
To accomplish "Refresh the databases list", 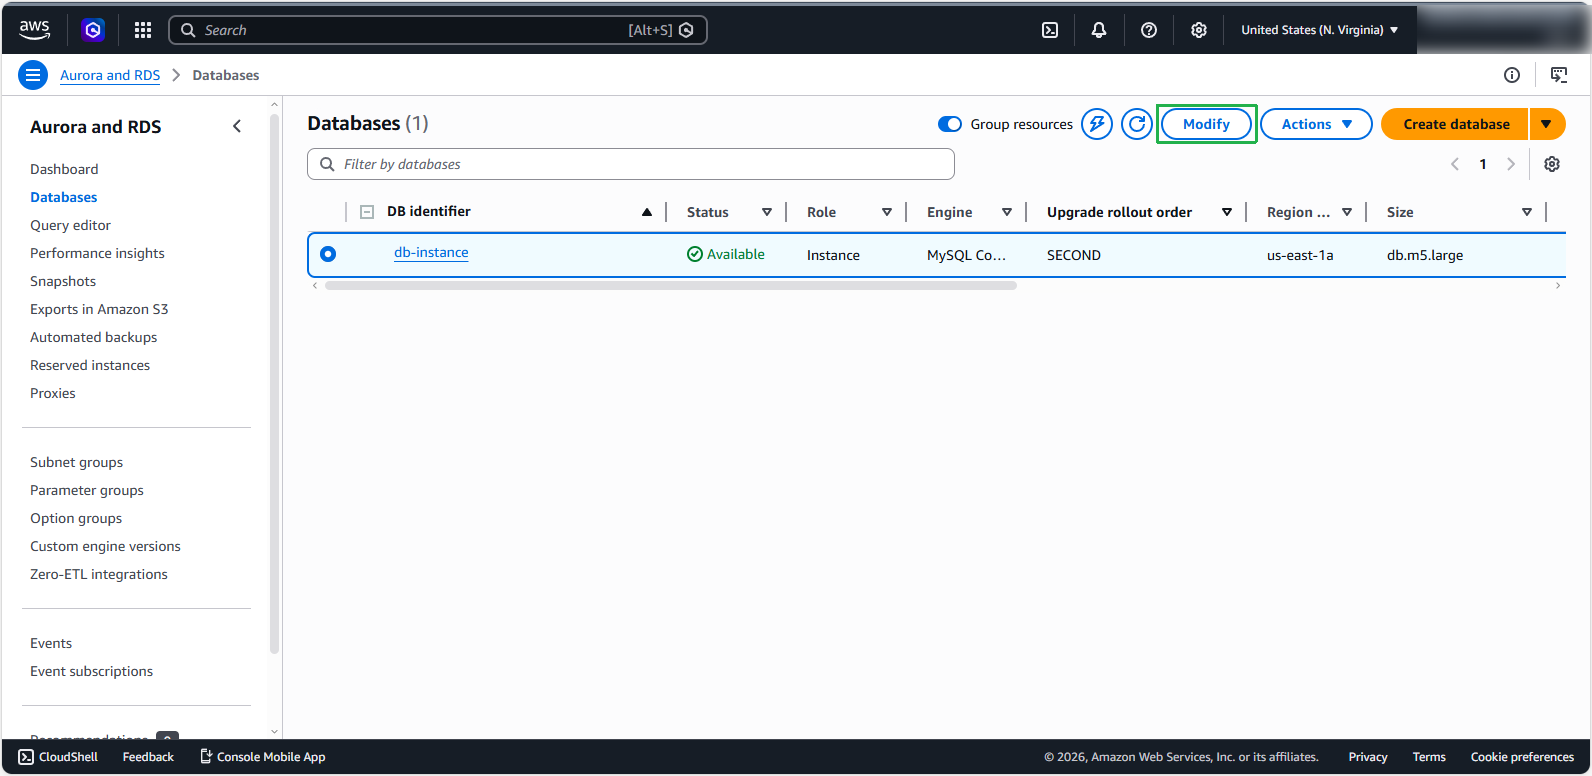I will [1137, 124].
